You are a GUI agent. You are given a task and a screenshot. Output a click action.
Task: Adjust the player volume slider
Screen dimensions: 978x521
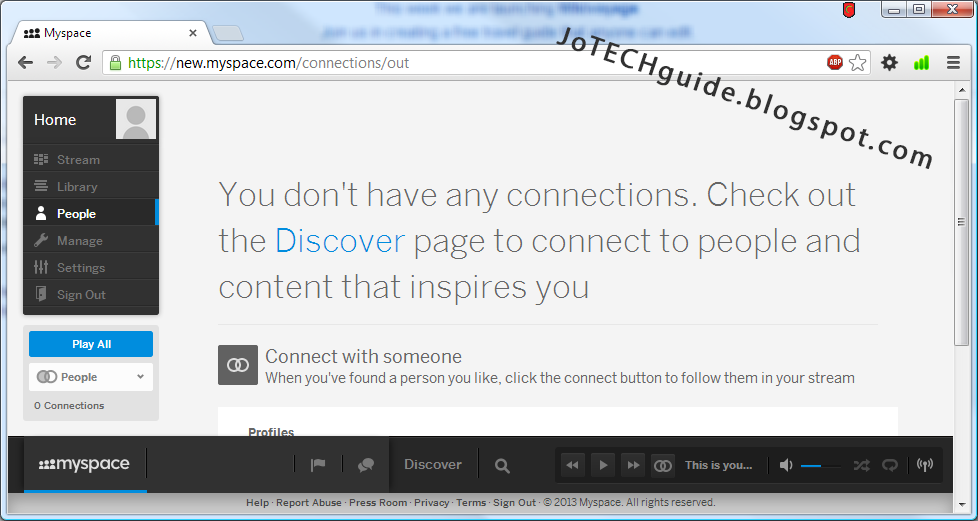[x=820, y=465]
